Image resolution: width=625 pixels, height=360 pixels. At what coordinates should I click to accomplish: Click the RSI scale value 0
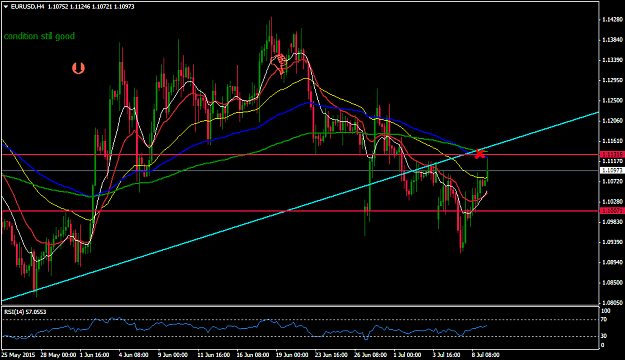click(603, 345)
